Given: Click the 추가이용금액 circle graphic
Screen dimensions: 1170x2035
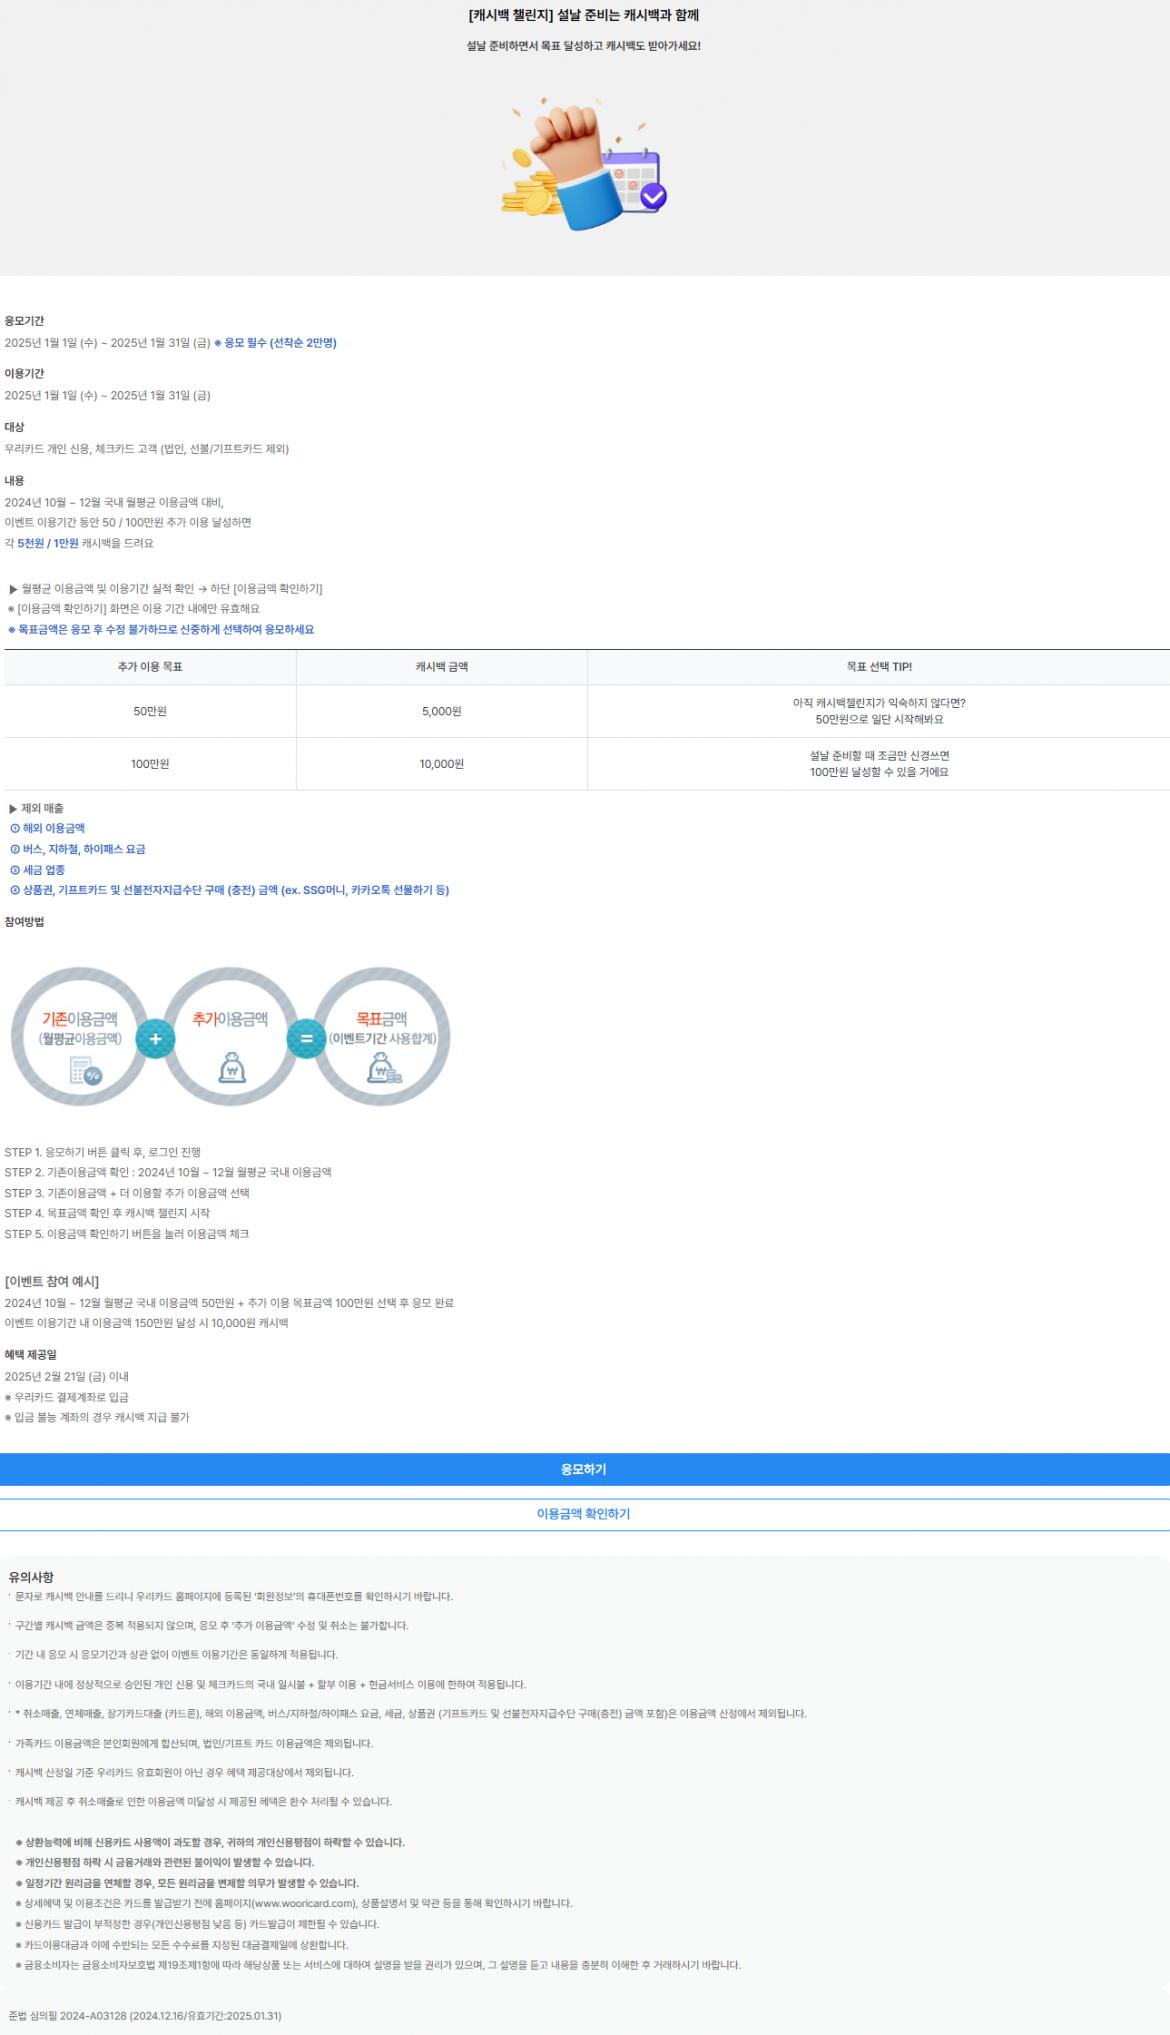Looking at the screenshot, I should coord(231,1036).
